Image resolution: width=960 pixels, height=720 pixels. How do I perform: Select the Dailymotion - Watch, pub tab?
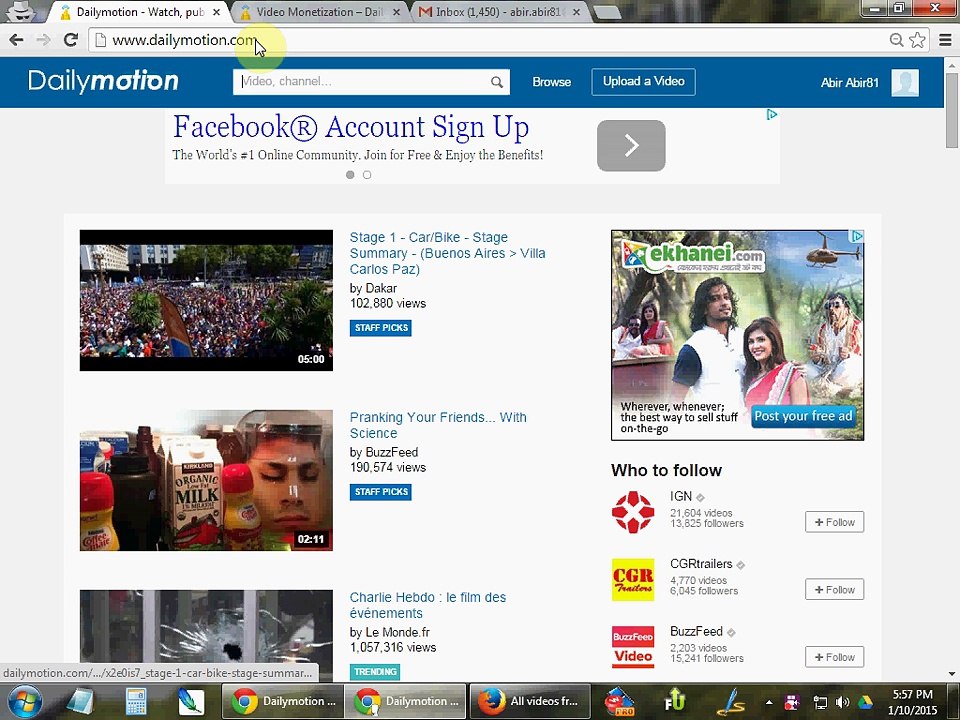tap(140, 12)
